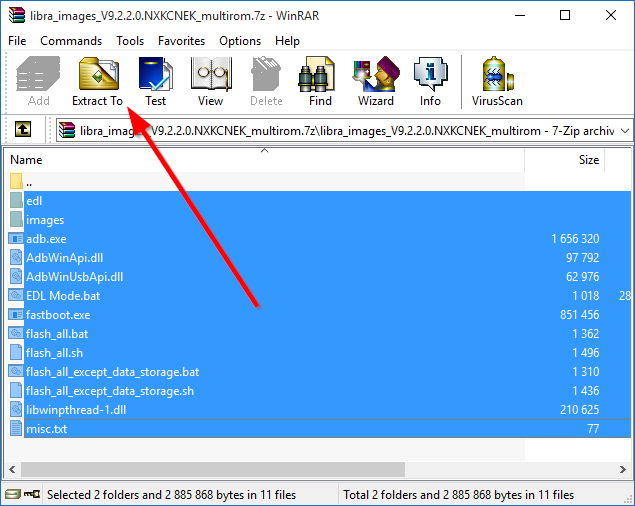
Task: Click the misc.txt file icon
Action: (16, 429)
